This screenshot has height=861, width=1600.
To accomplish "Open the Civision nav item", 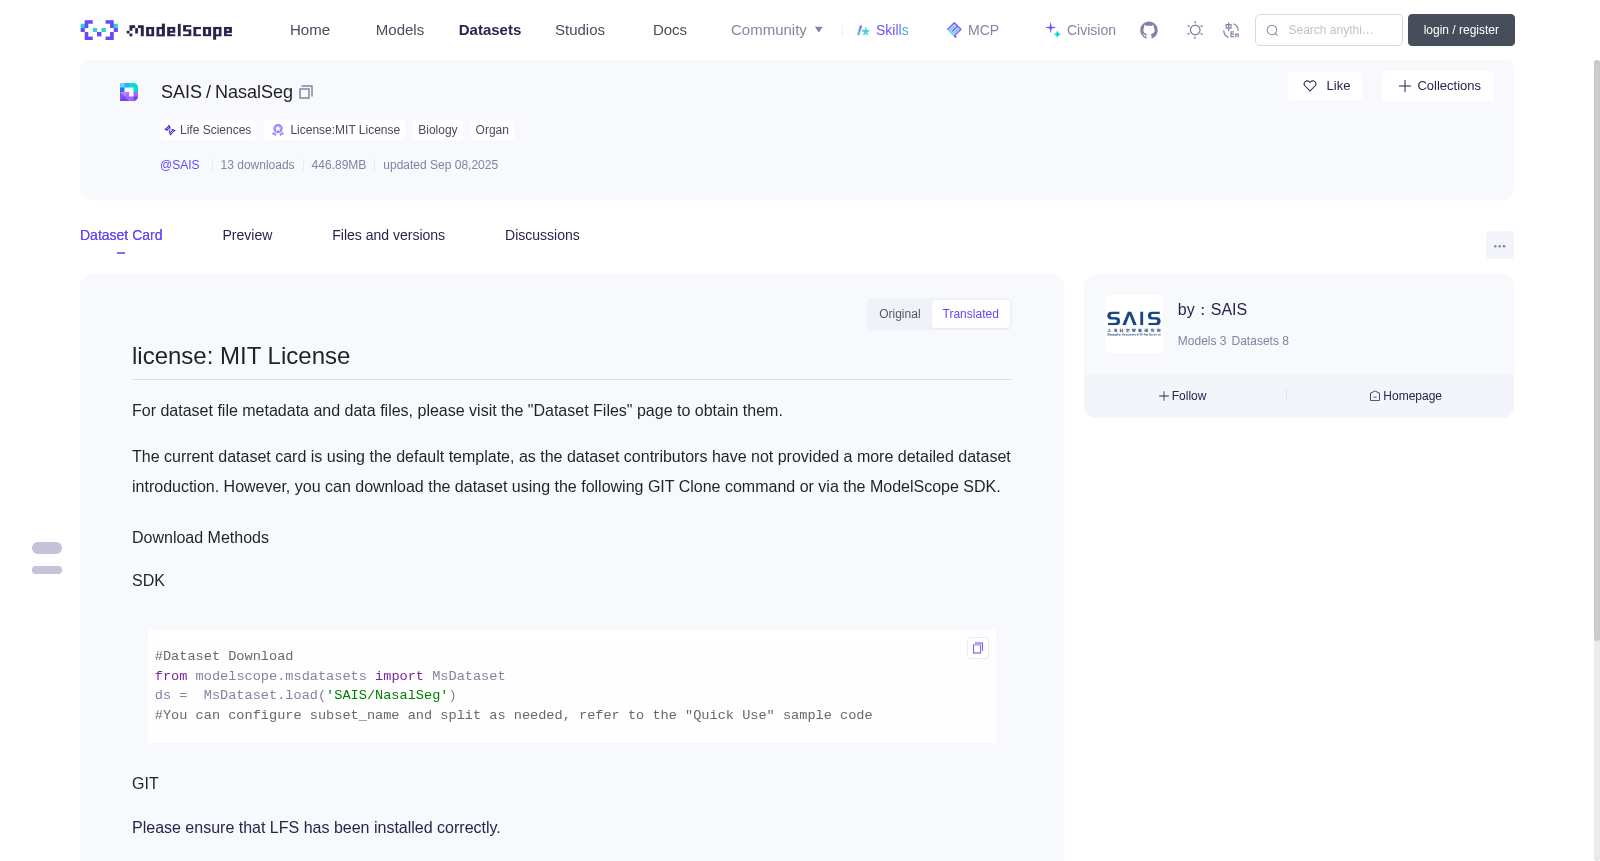I will pos(1080,30).
